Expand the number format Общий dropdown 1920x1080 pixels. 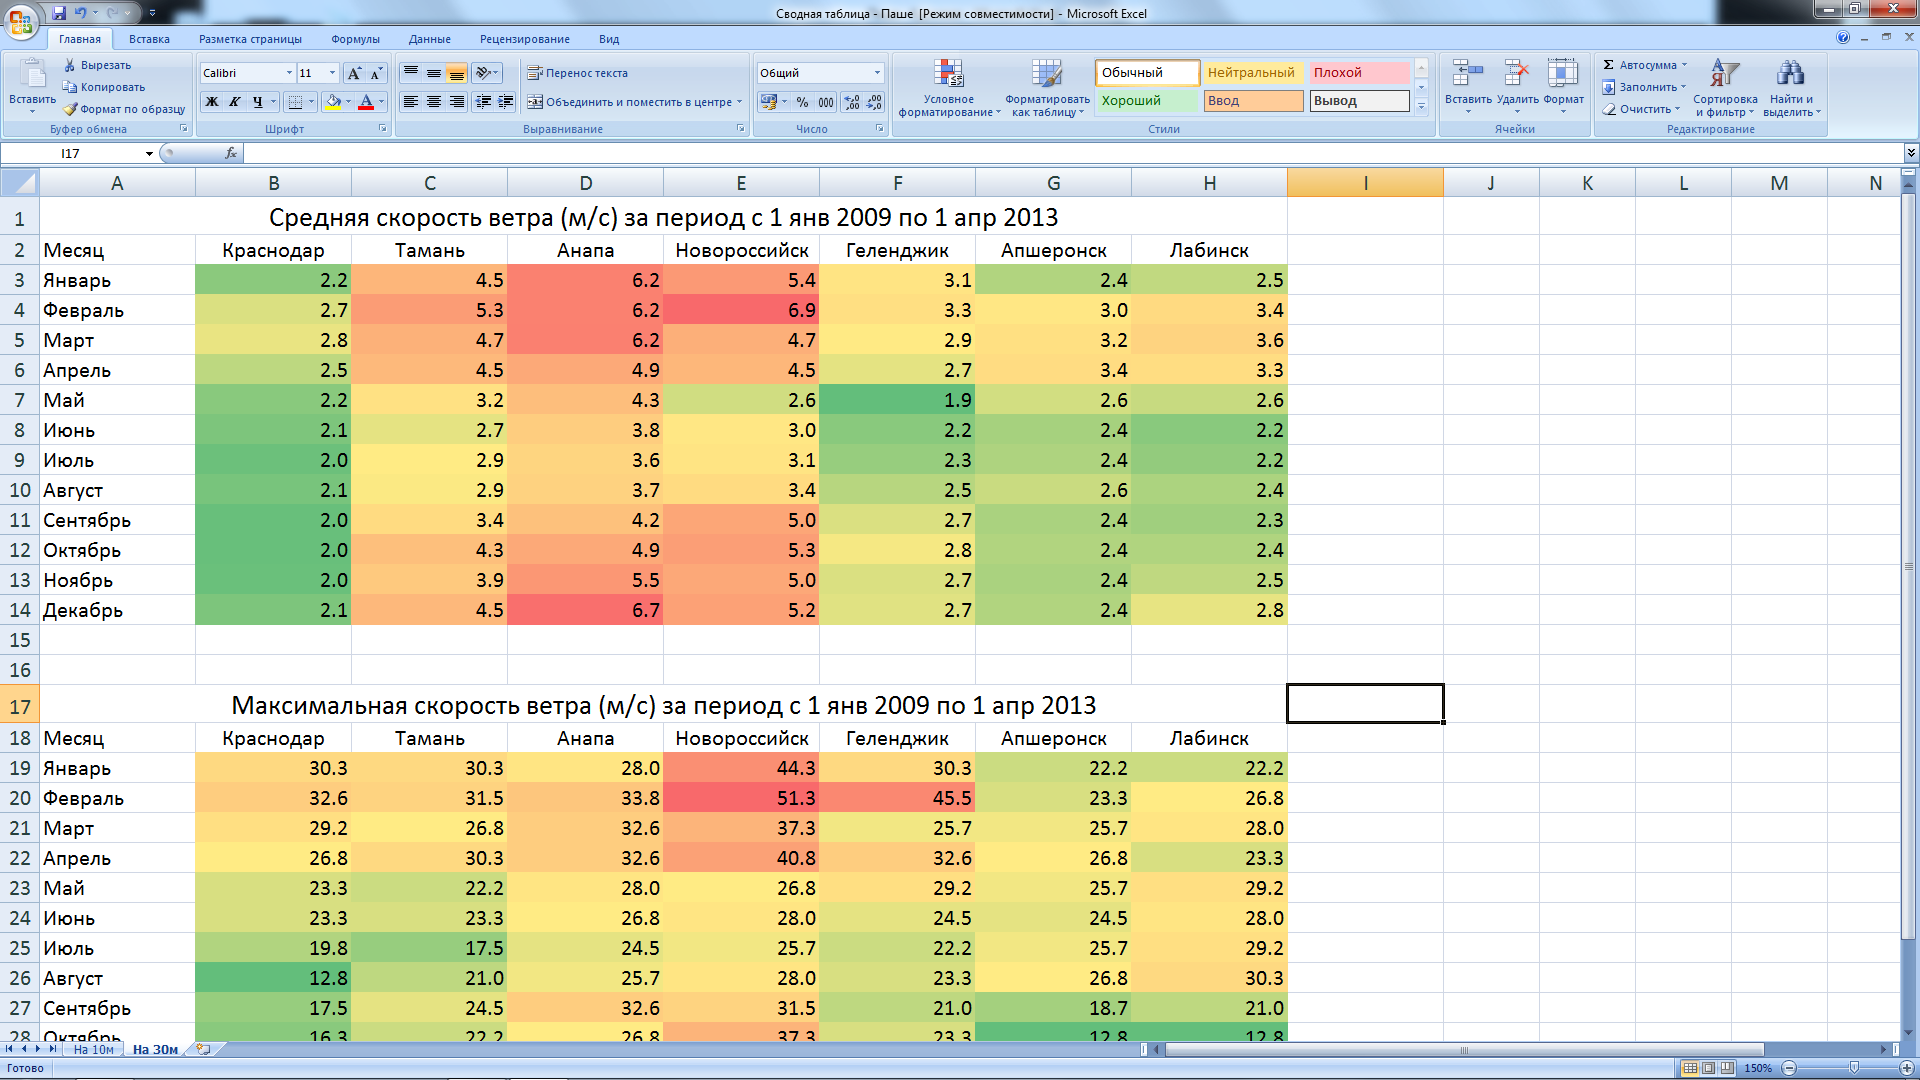(x=877, y=73)
